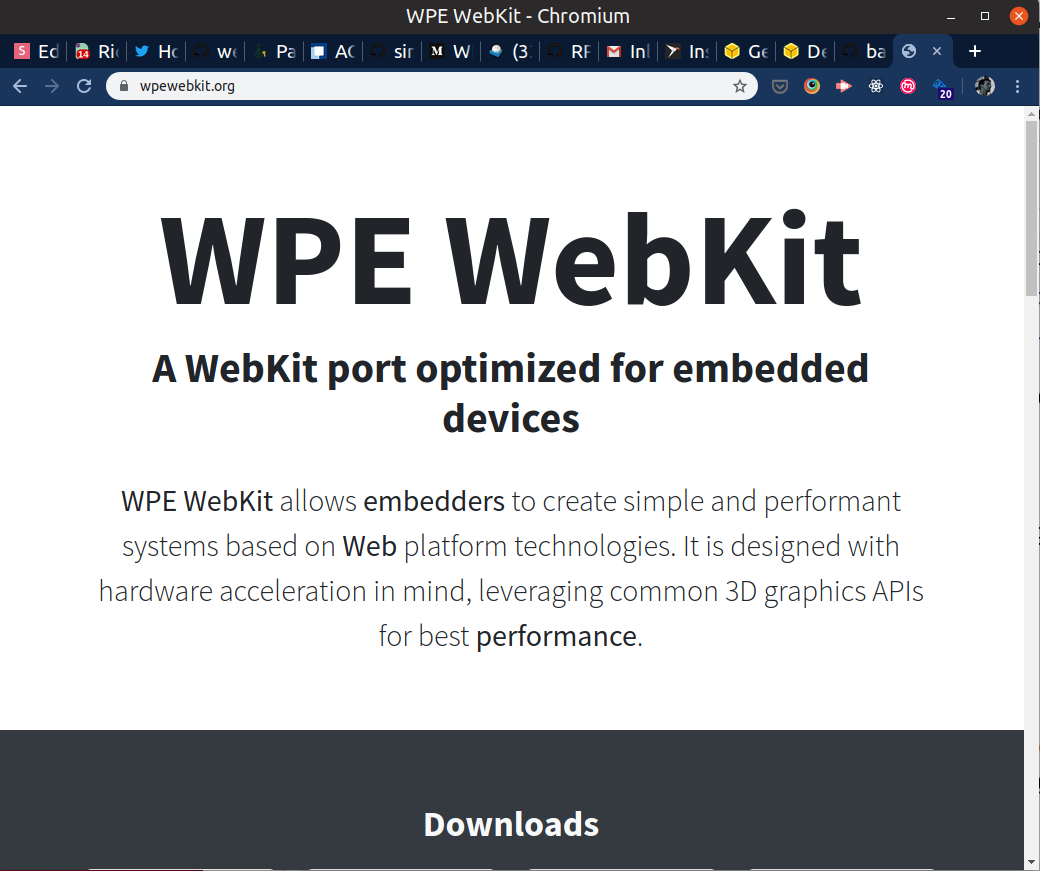Click the 'WPE WebKit' main heading
This screenshot has height=871, width=1040.
pyautogui.click(x=511, y=258)
